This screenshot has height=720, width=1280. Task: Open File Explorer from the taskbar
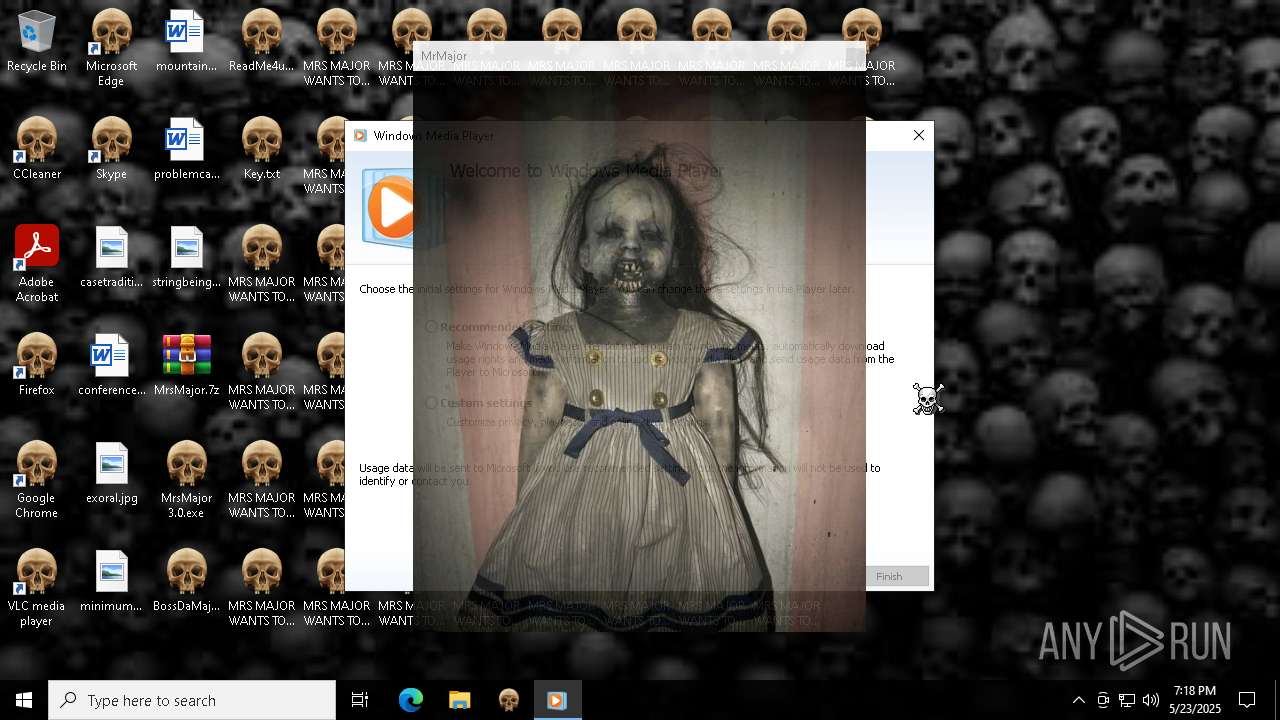click(459, 700)
